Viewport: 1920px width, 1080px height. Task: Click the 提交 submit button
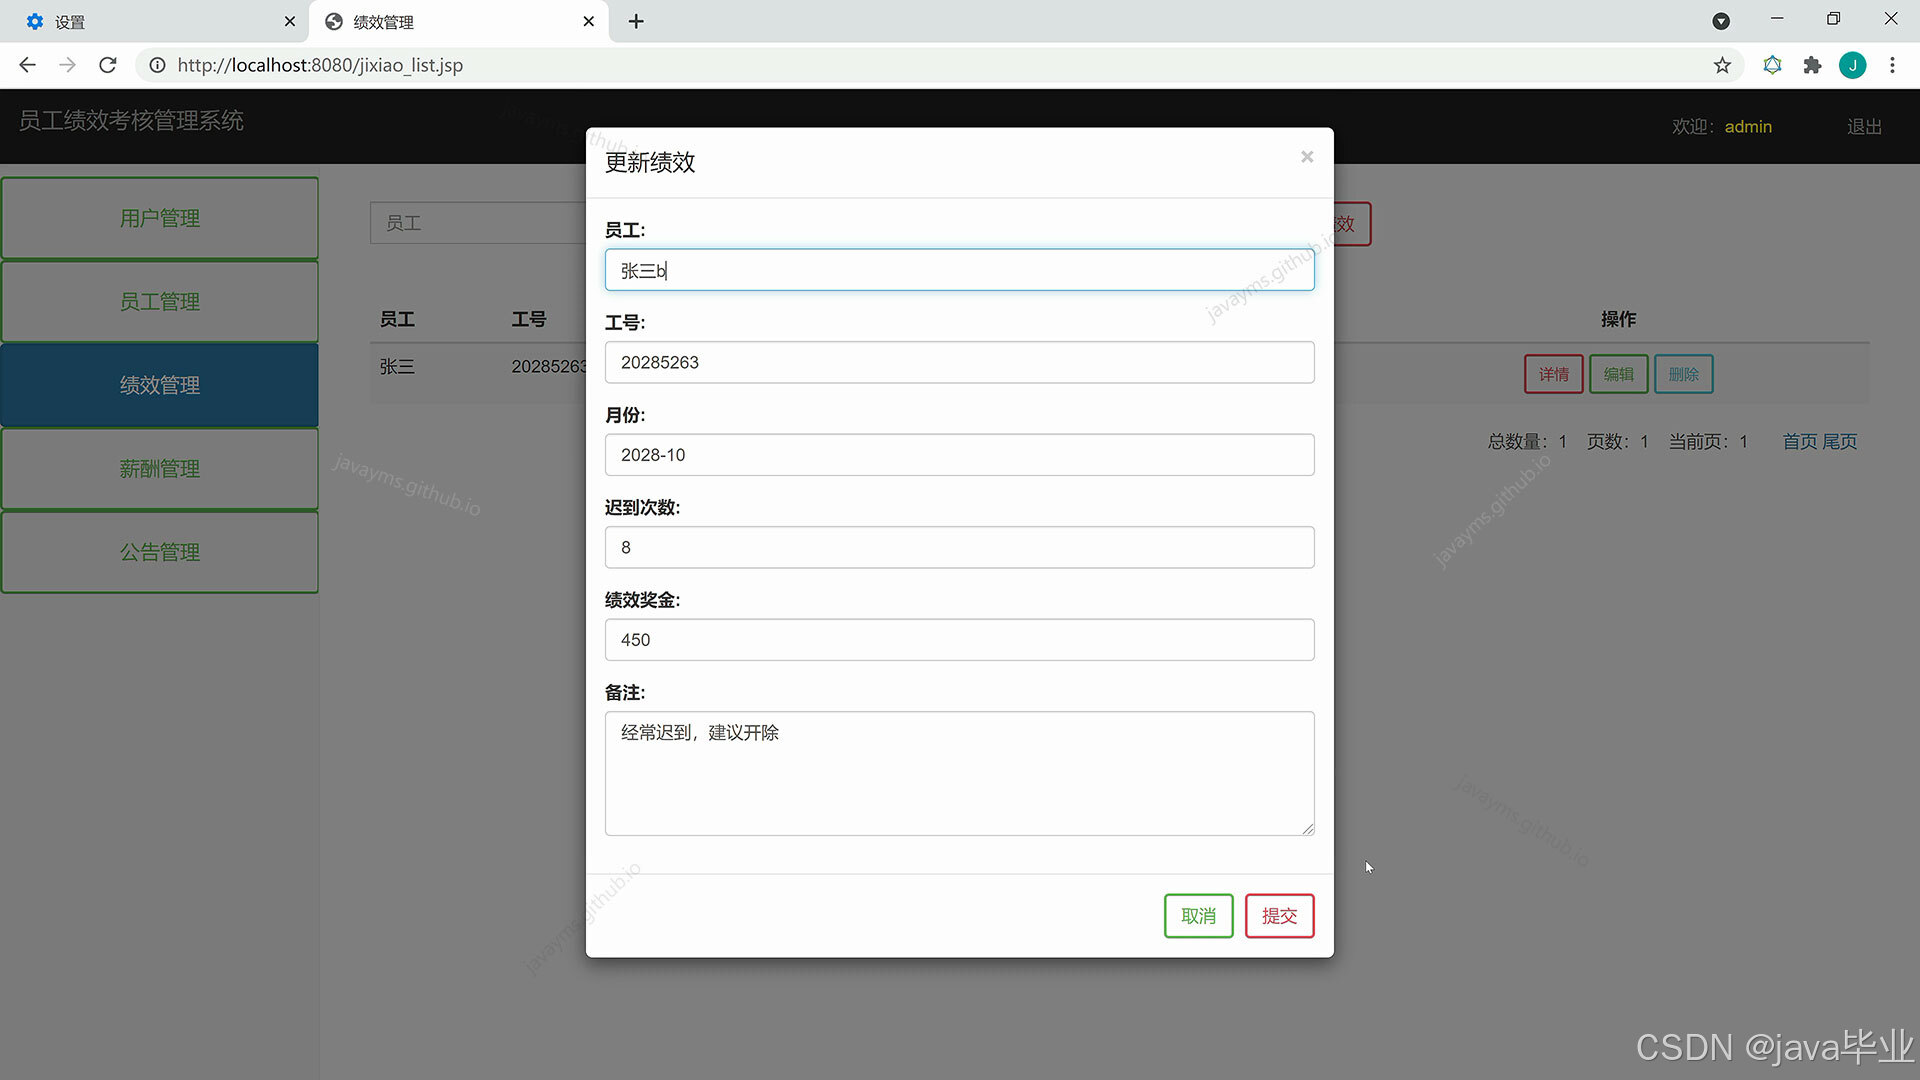[1279, 916]
